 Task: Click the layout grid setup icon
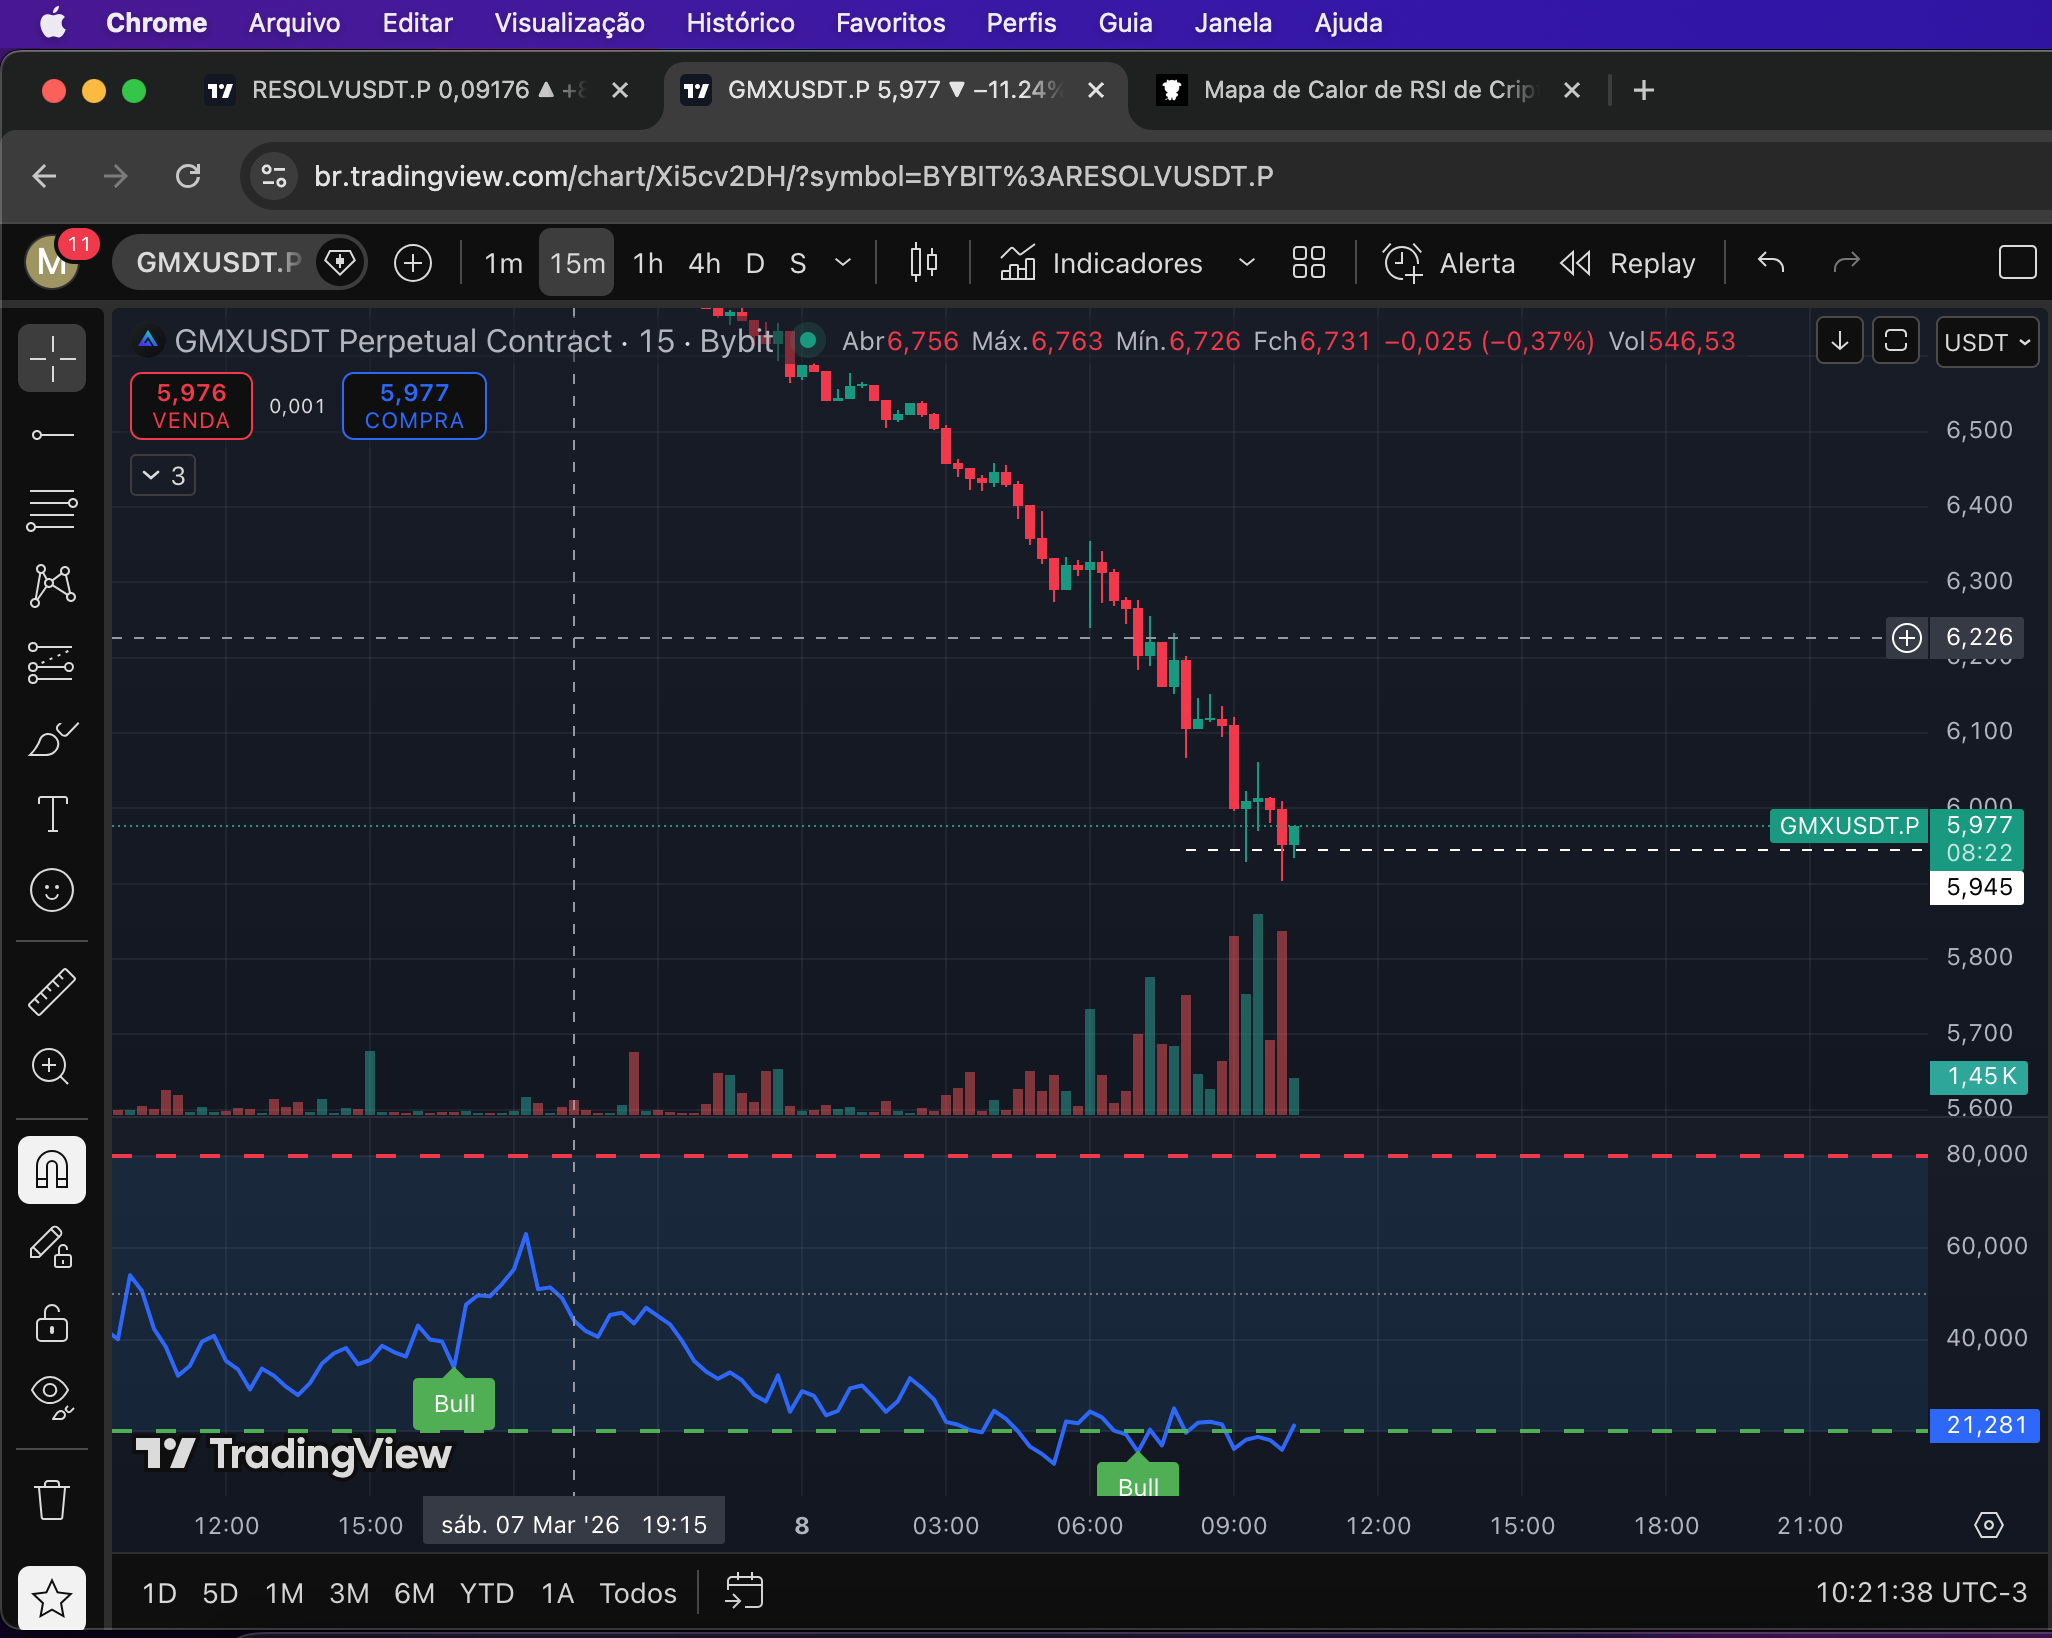pyautogui.click(x=1308, y=263)
